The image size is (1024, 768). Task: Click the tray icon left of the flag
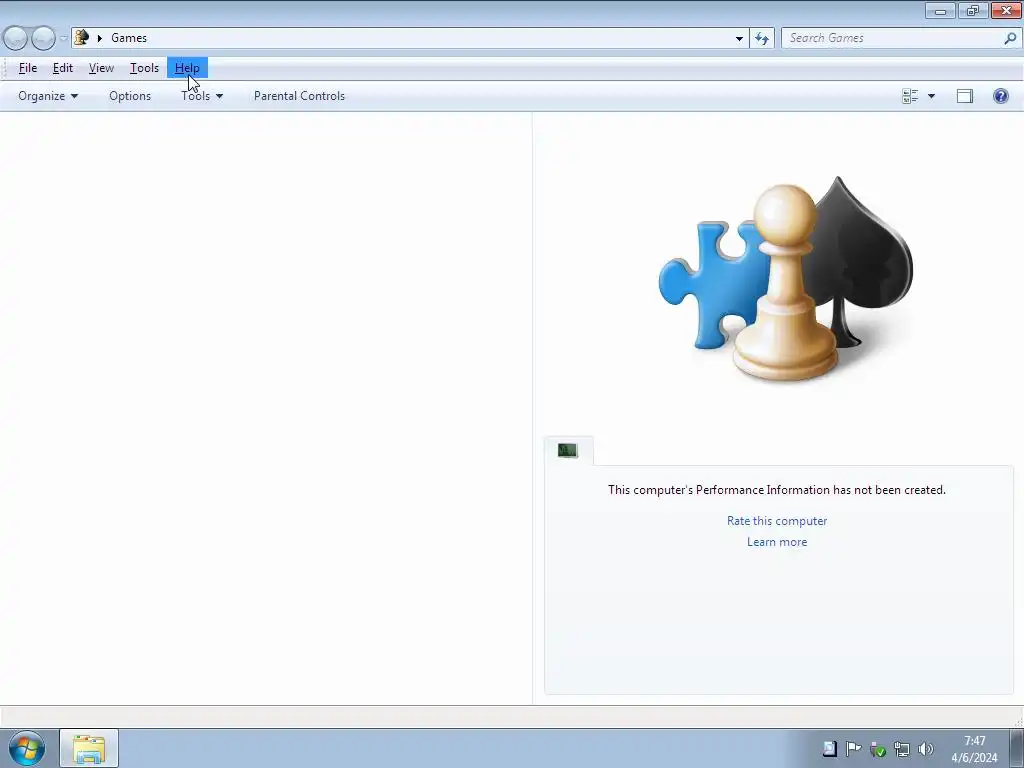pos(829,749)
